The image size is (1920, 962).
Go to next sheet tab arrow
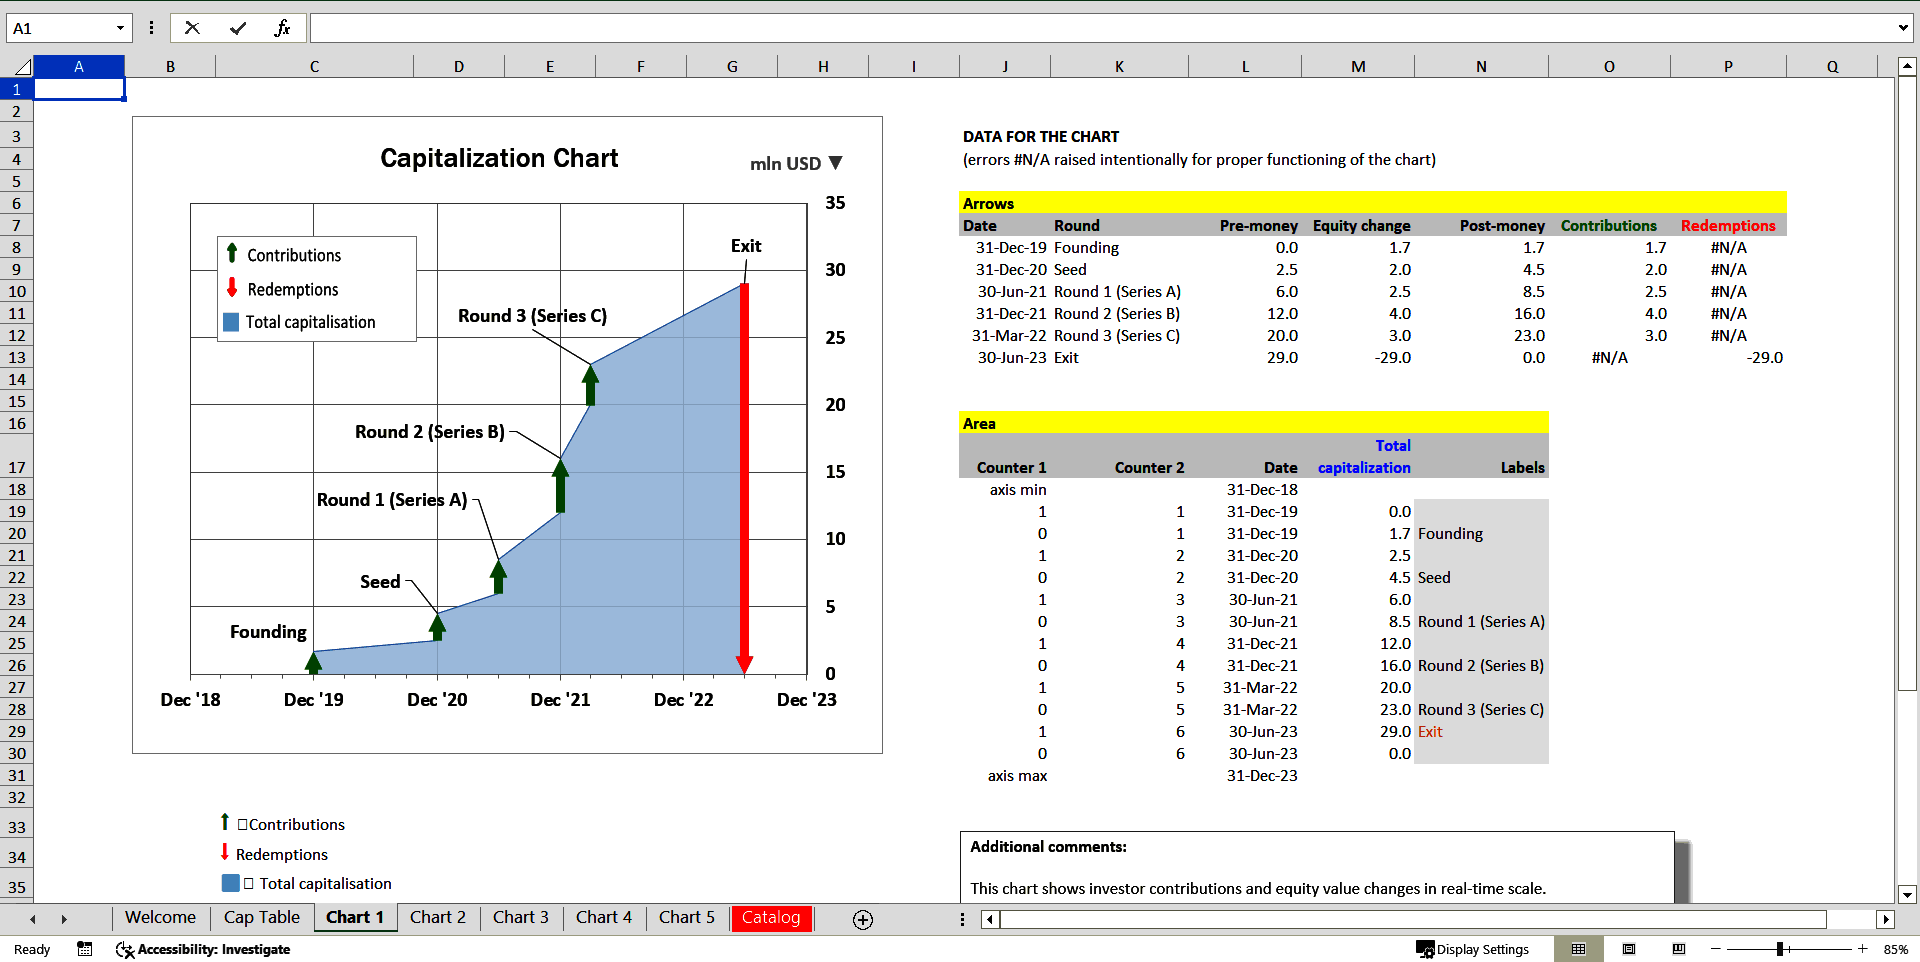(64, 919)
